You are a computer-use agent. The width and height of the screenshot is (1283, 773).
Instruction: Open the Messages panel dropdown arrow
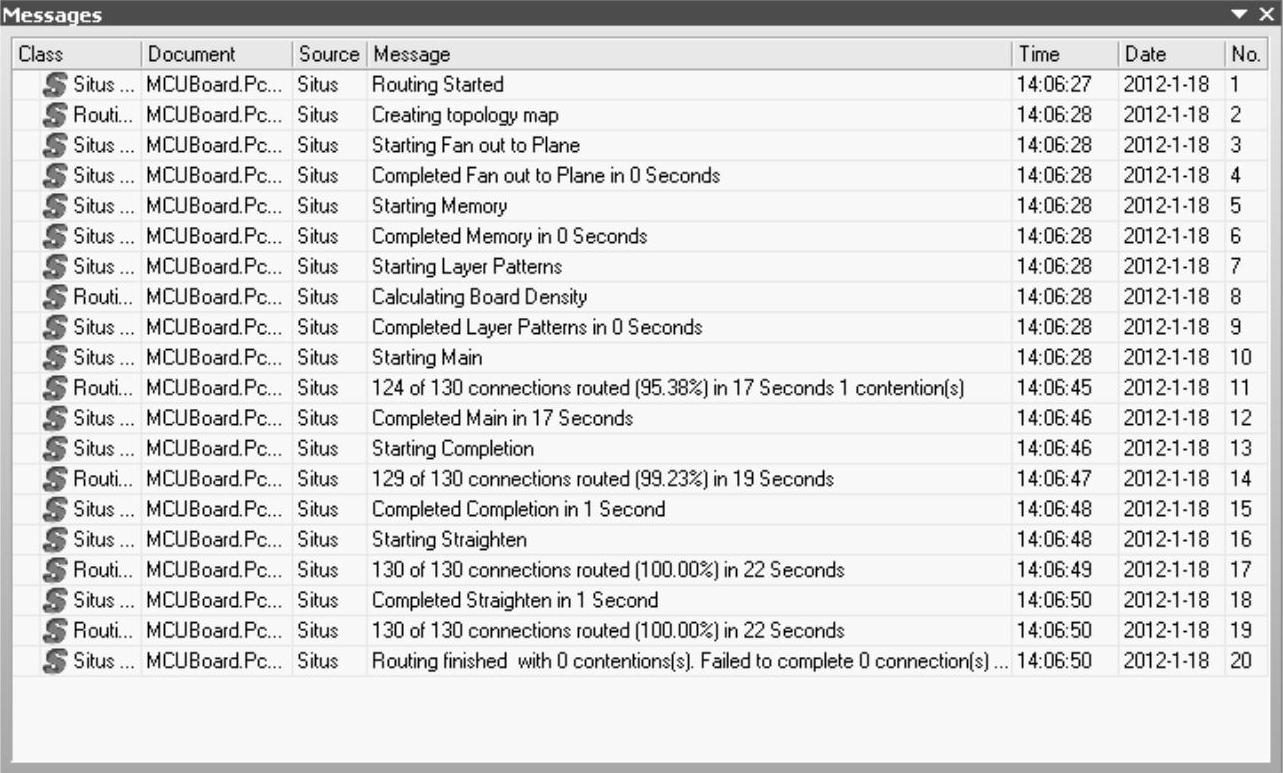point(1240,14)
